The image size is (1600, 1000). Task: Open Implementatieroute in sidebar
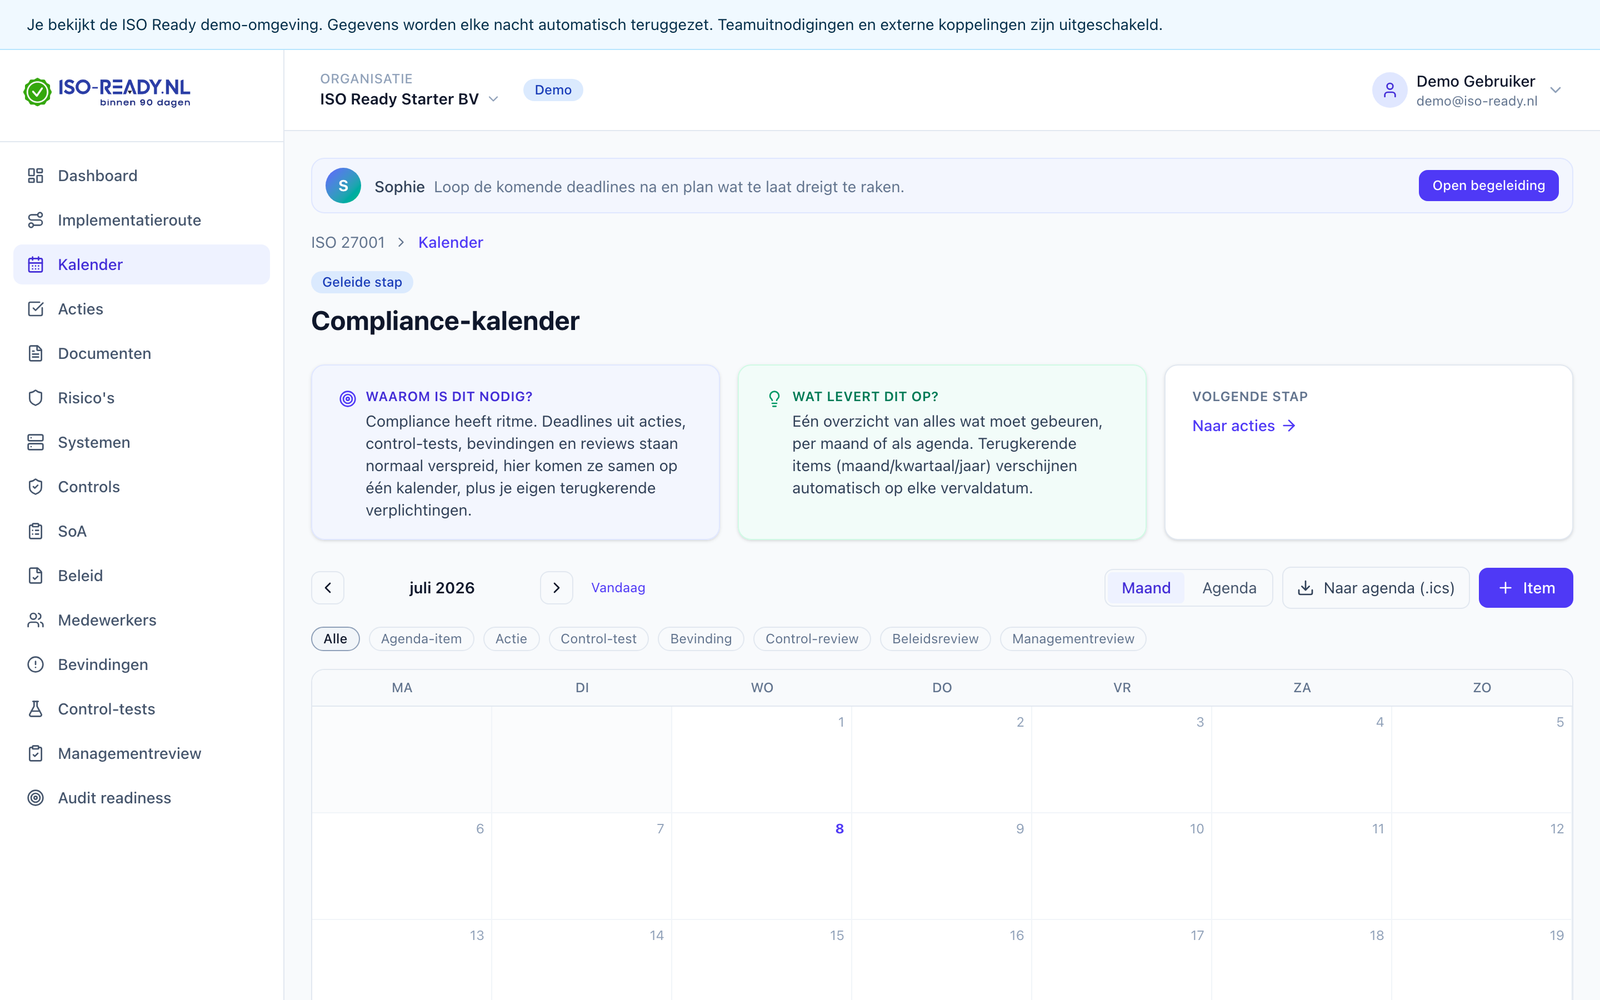pos(142,220)
